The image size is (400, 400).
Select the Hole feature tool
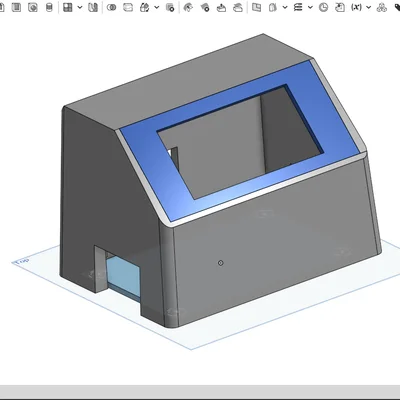[32, 7]
